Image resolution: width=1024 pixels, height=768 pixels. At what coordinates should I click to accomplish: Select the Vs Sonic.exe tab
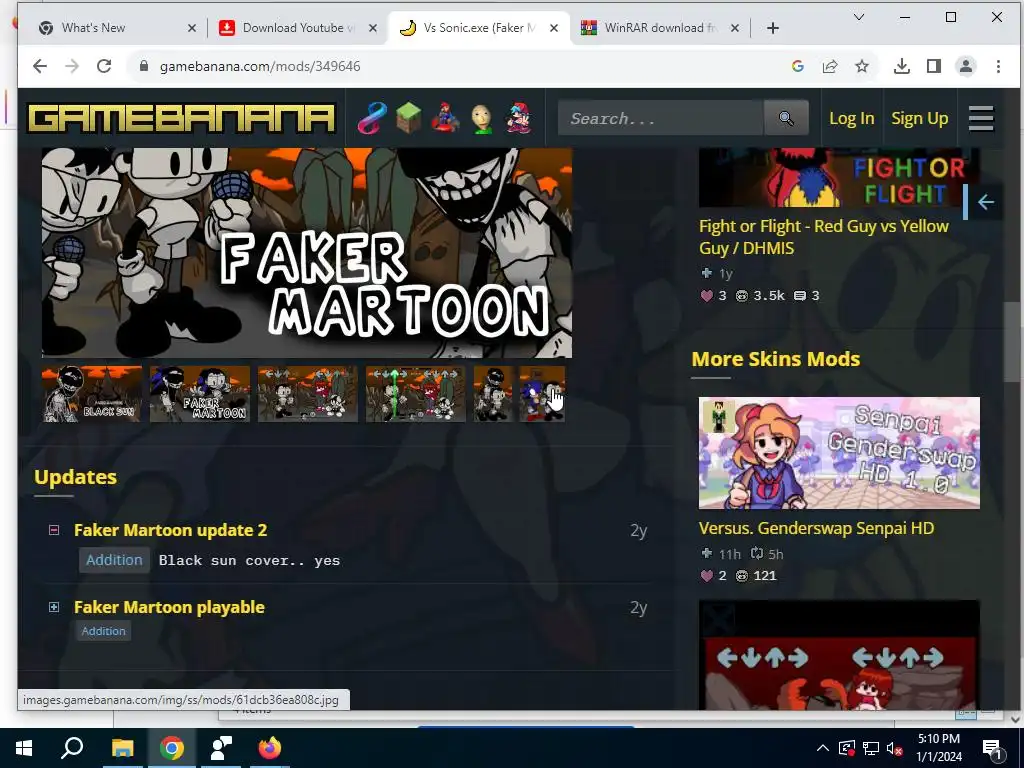(479, 27)
